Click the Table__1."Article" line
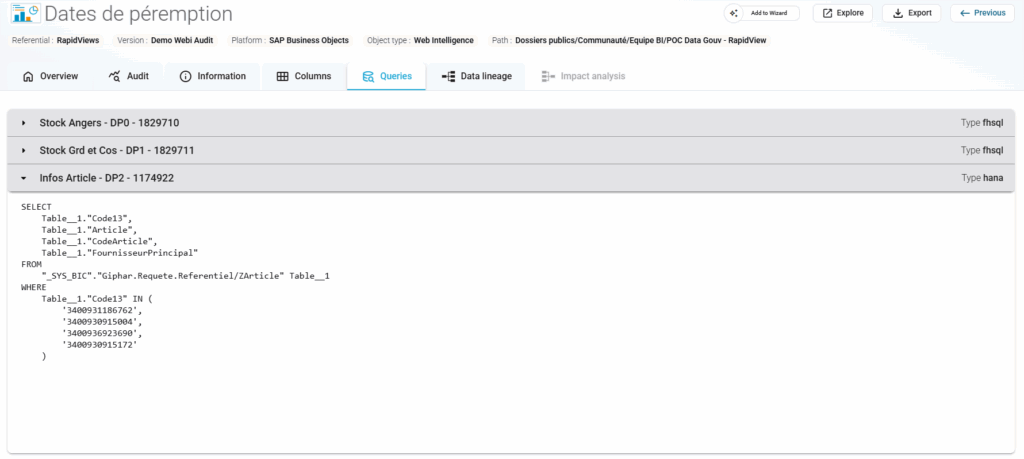This screenshot has height=459, width=1024. coord(89,230)
